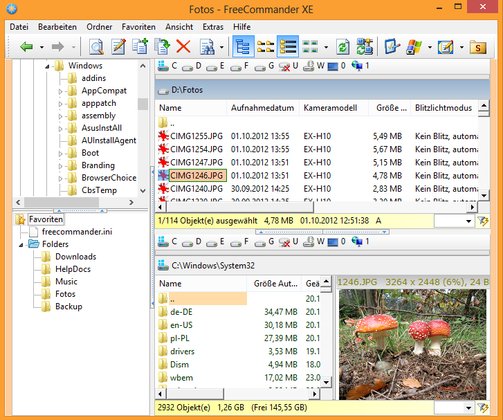This screenshot has width=503, height=420.
Task: Click the Windows flag toolbar icon
Action: 414,47
